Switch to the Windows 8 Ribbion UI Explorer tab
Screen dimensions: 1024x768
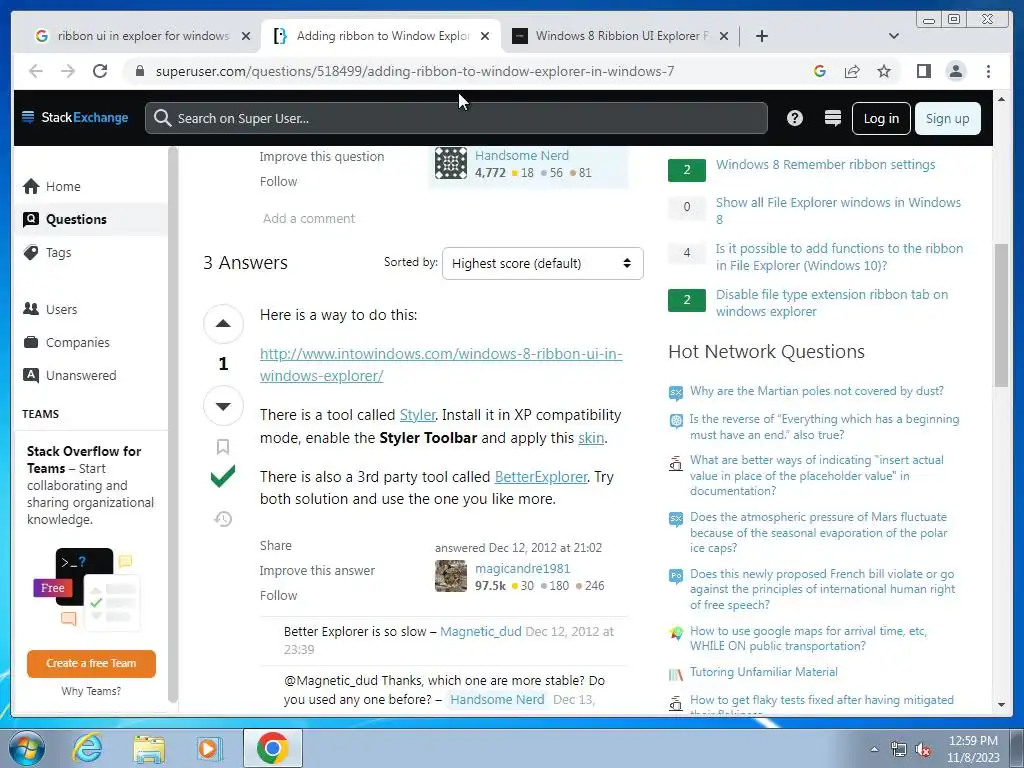(x=620, y=36)
